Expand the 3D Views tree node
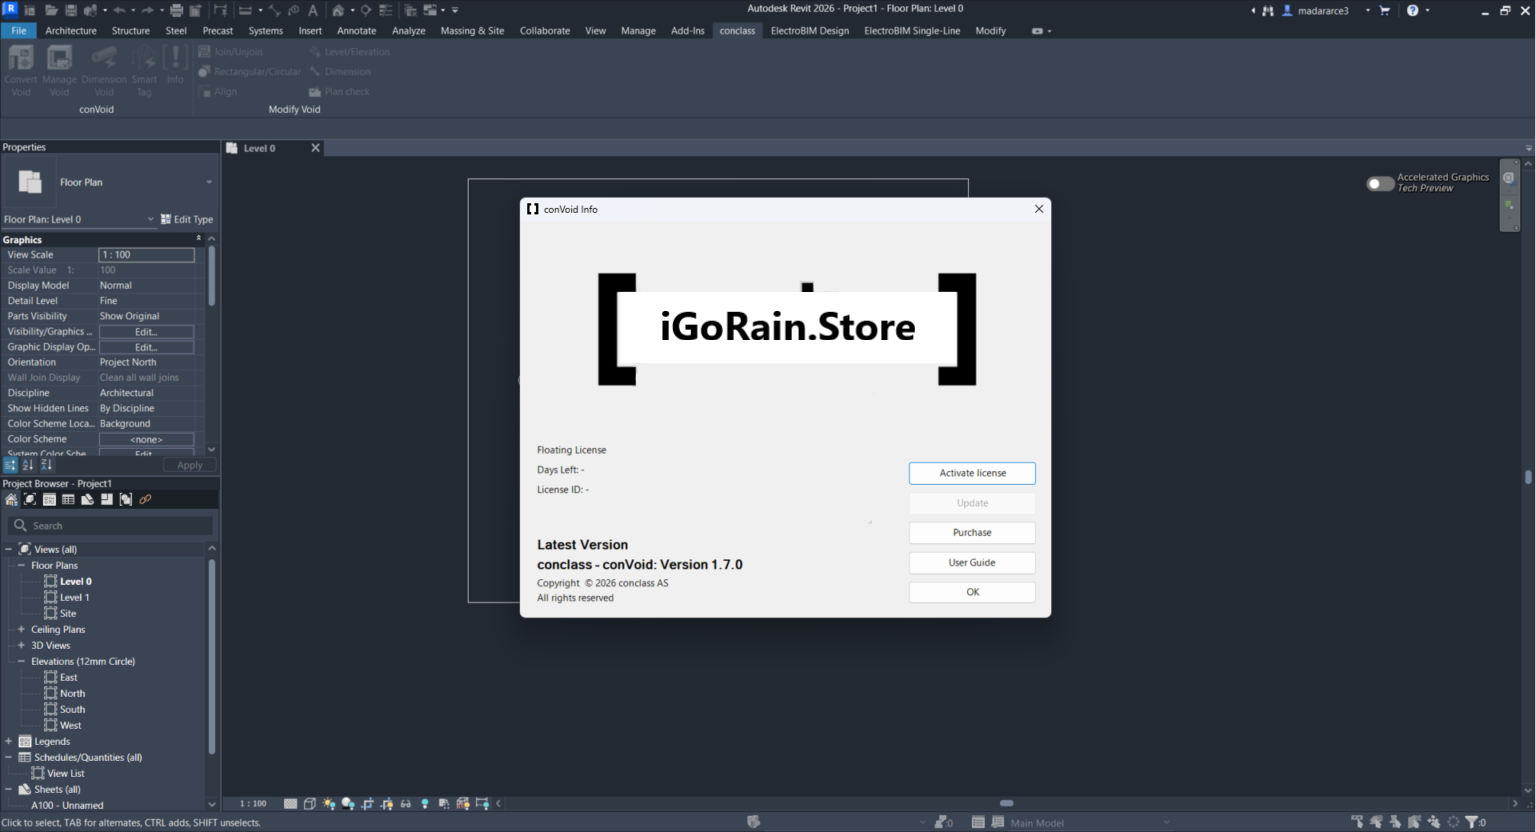This screenshot has width=1536, height=832. pyautogui.click(x=21, y=645)
